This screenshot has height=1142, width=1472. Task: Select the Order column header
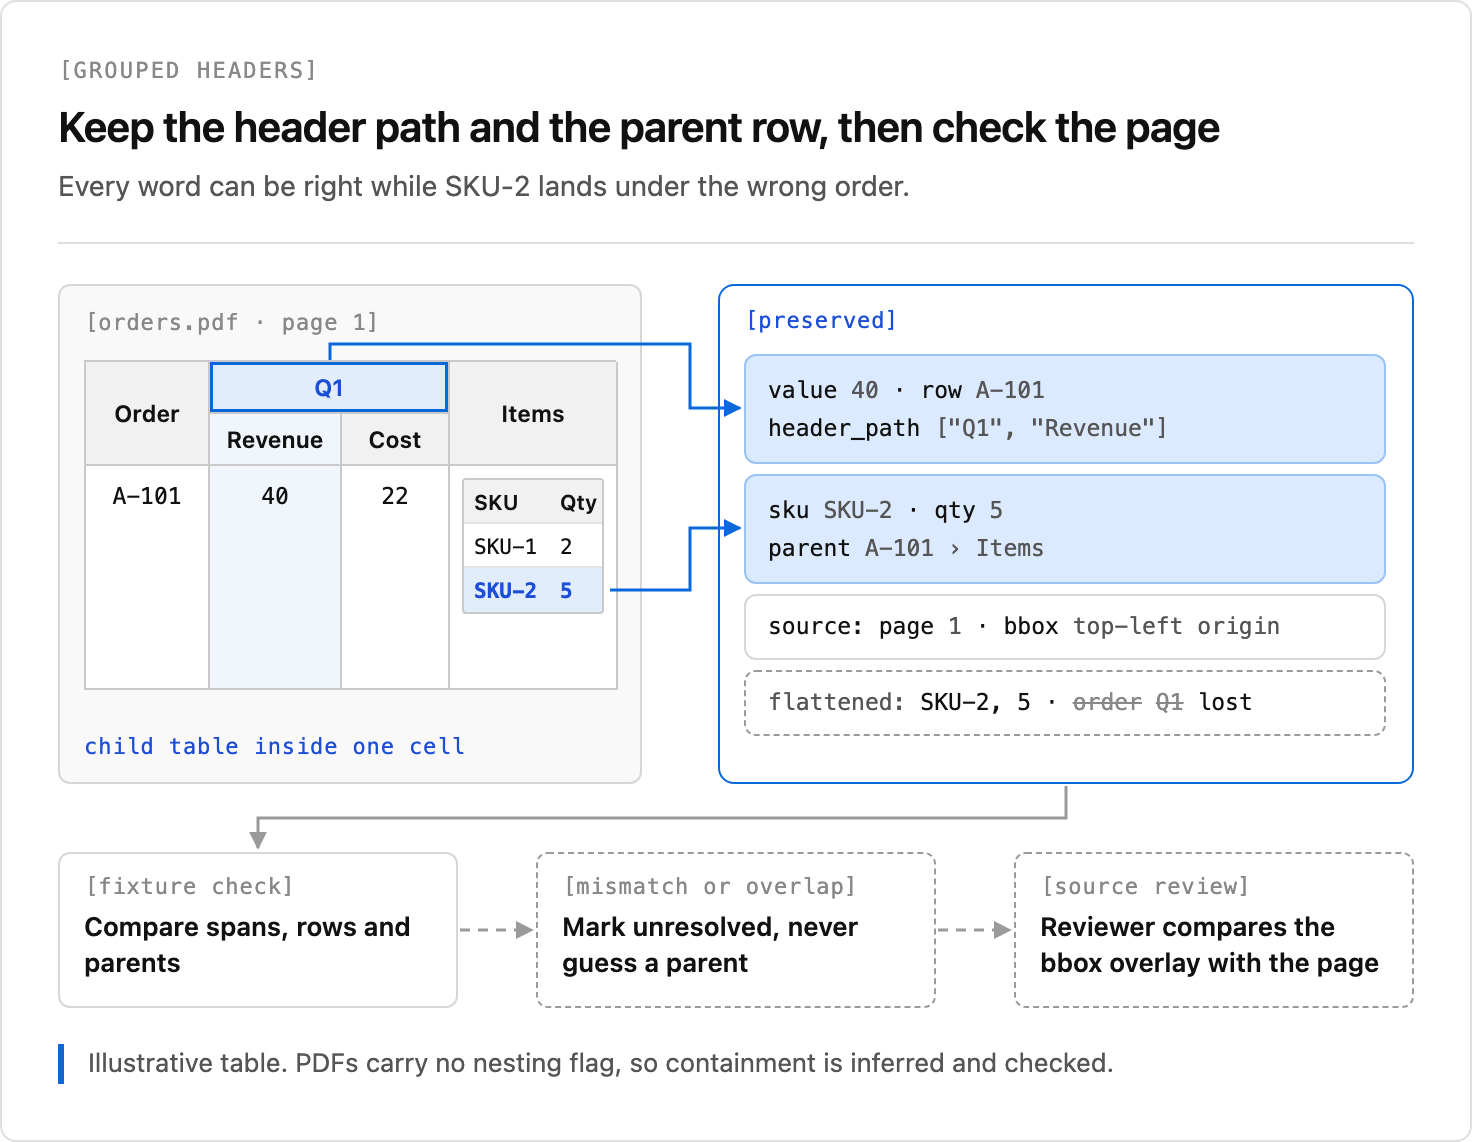147,414
